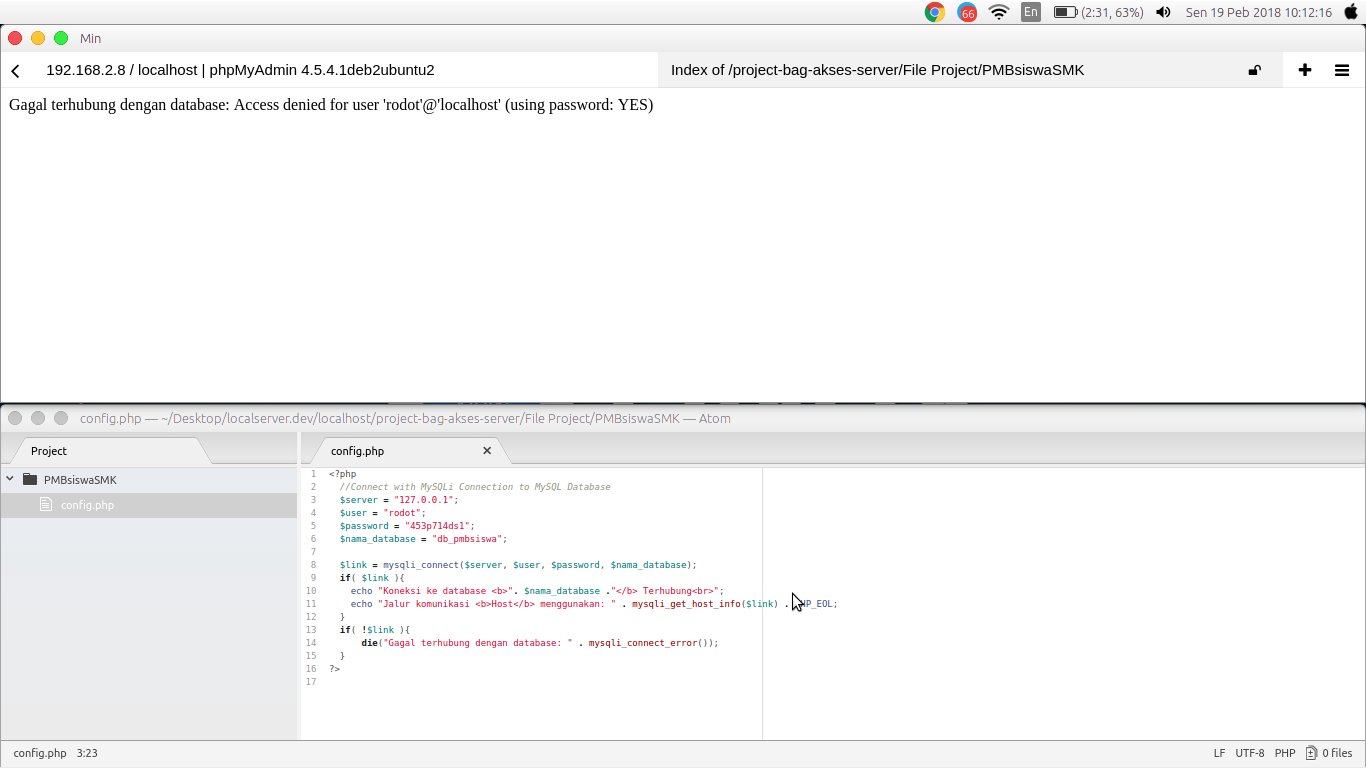
Task: Click the config.php file name in the status bar
Action: click(40, 753)
